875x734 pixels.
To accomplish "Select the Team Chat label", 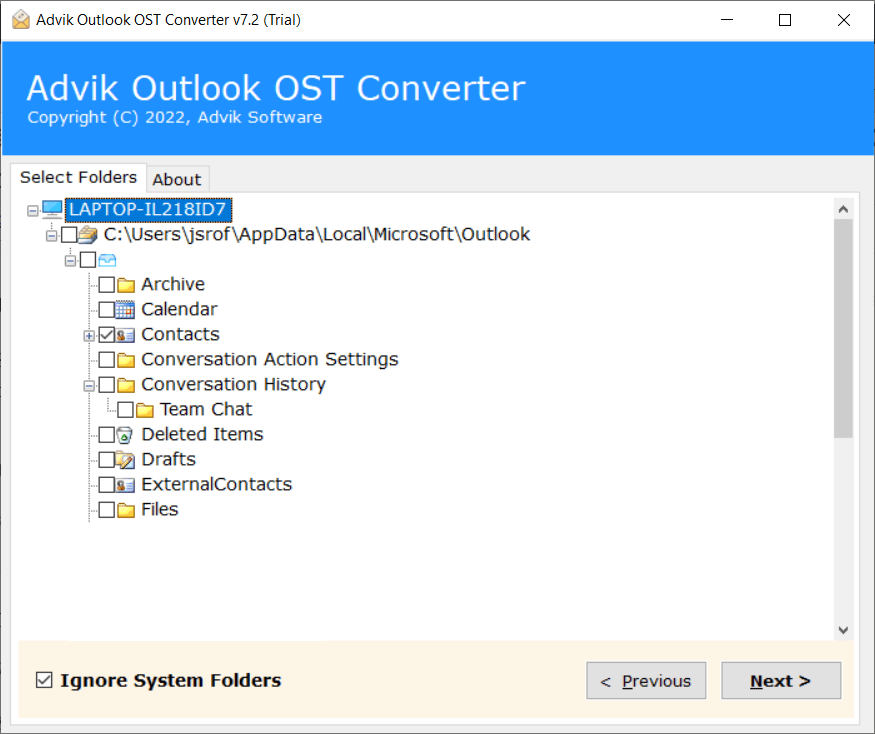I will [206, 410].
